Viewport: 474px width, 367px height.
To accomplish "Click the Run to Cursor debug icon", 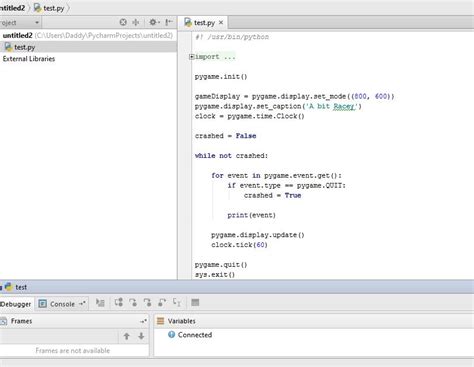I will 177,302.
